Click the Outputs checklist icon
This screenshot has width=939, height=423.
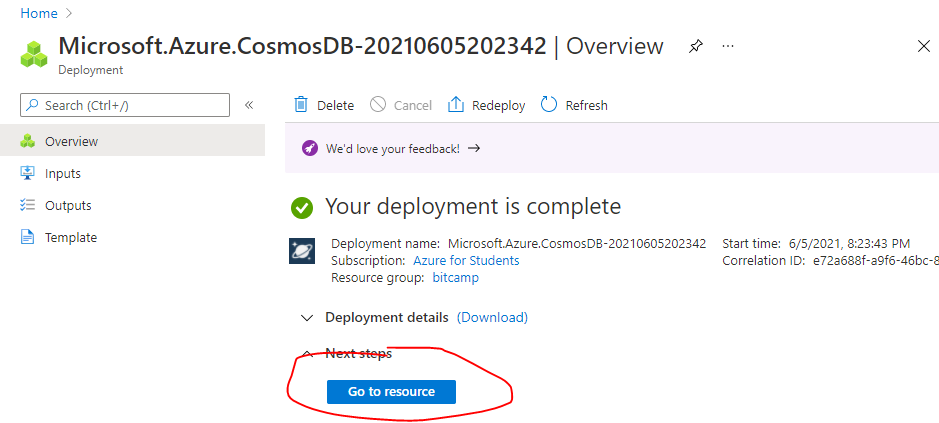click(x=28, y=206)
